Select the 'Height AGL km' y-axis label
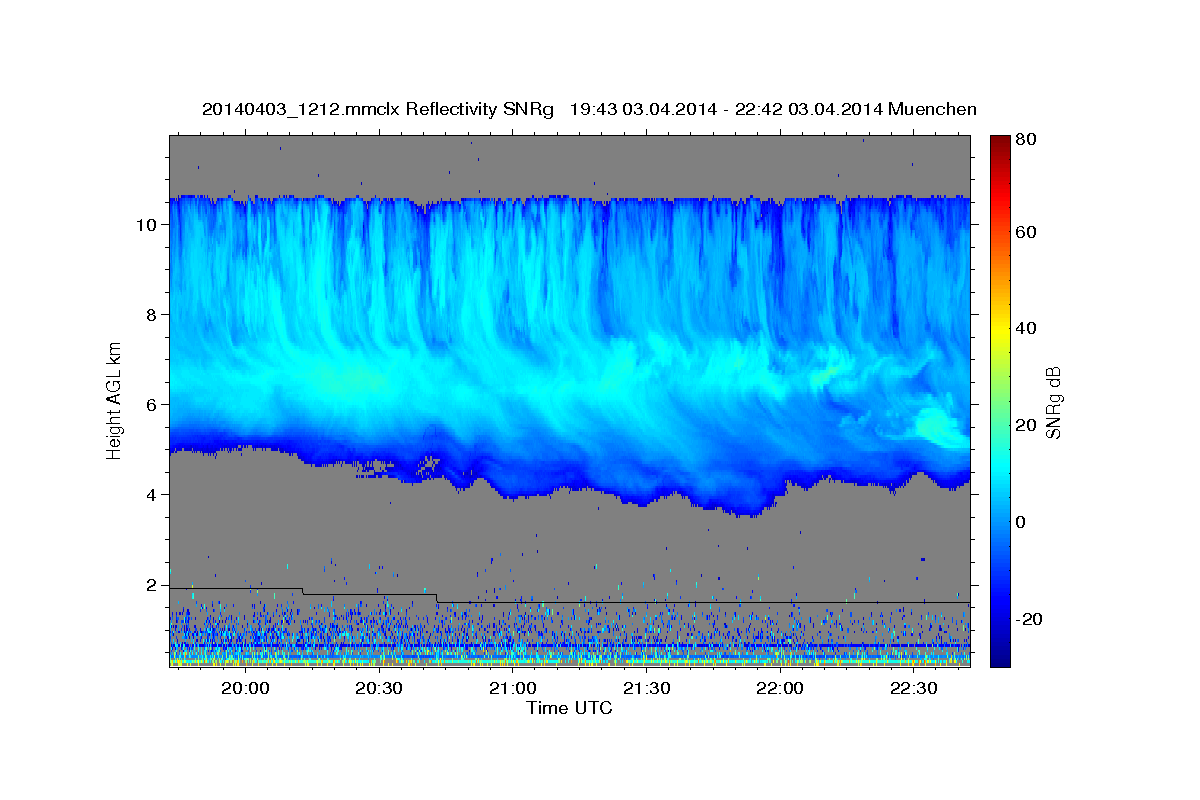The width and height of the screenshot is (1200, 800). point(114,400)
